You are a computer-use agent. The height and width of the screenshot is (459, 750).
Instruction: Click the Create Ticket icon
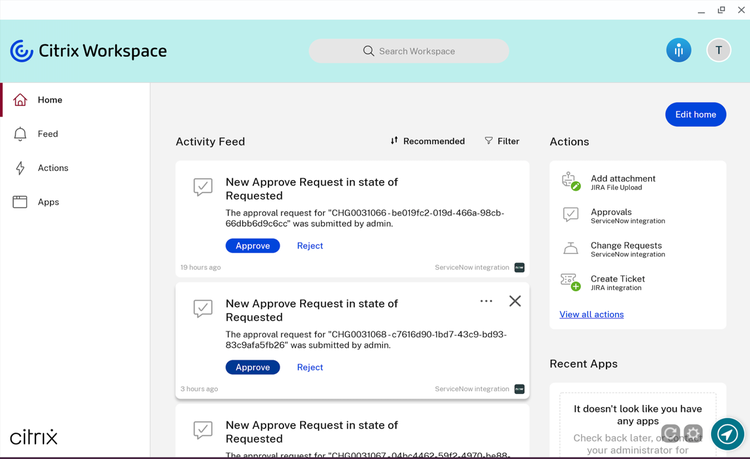(571, 282)
